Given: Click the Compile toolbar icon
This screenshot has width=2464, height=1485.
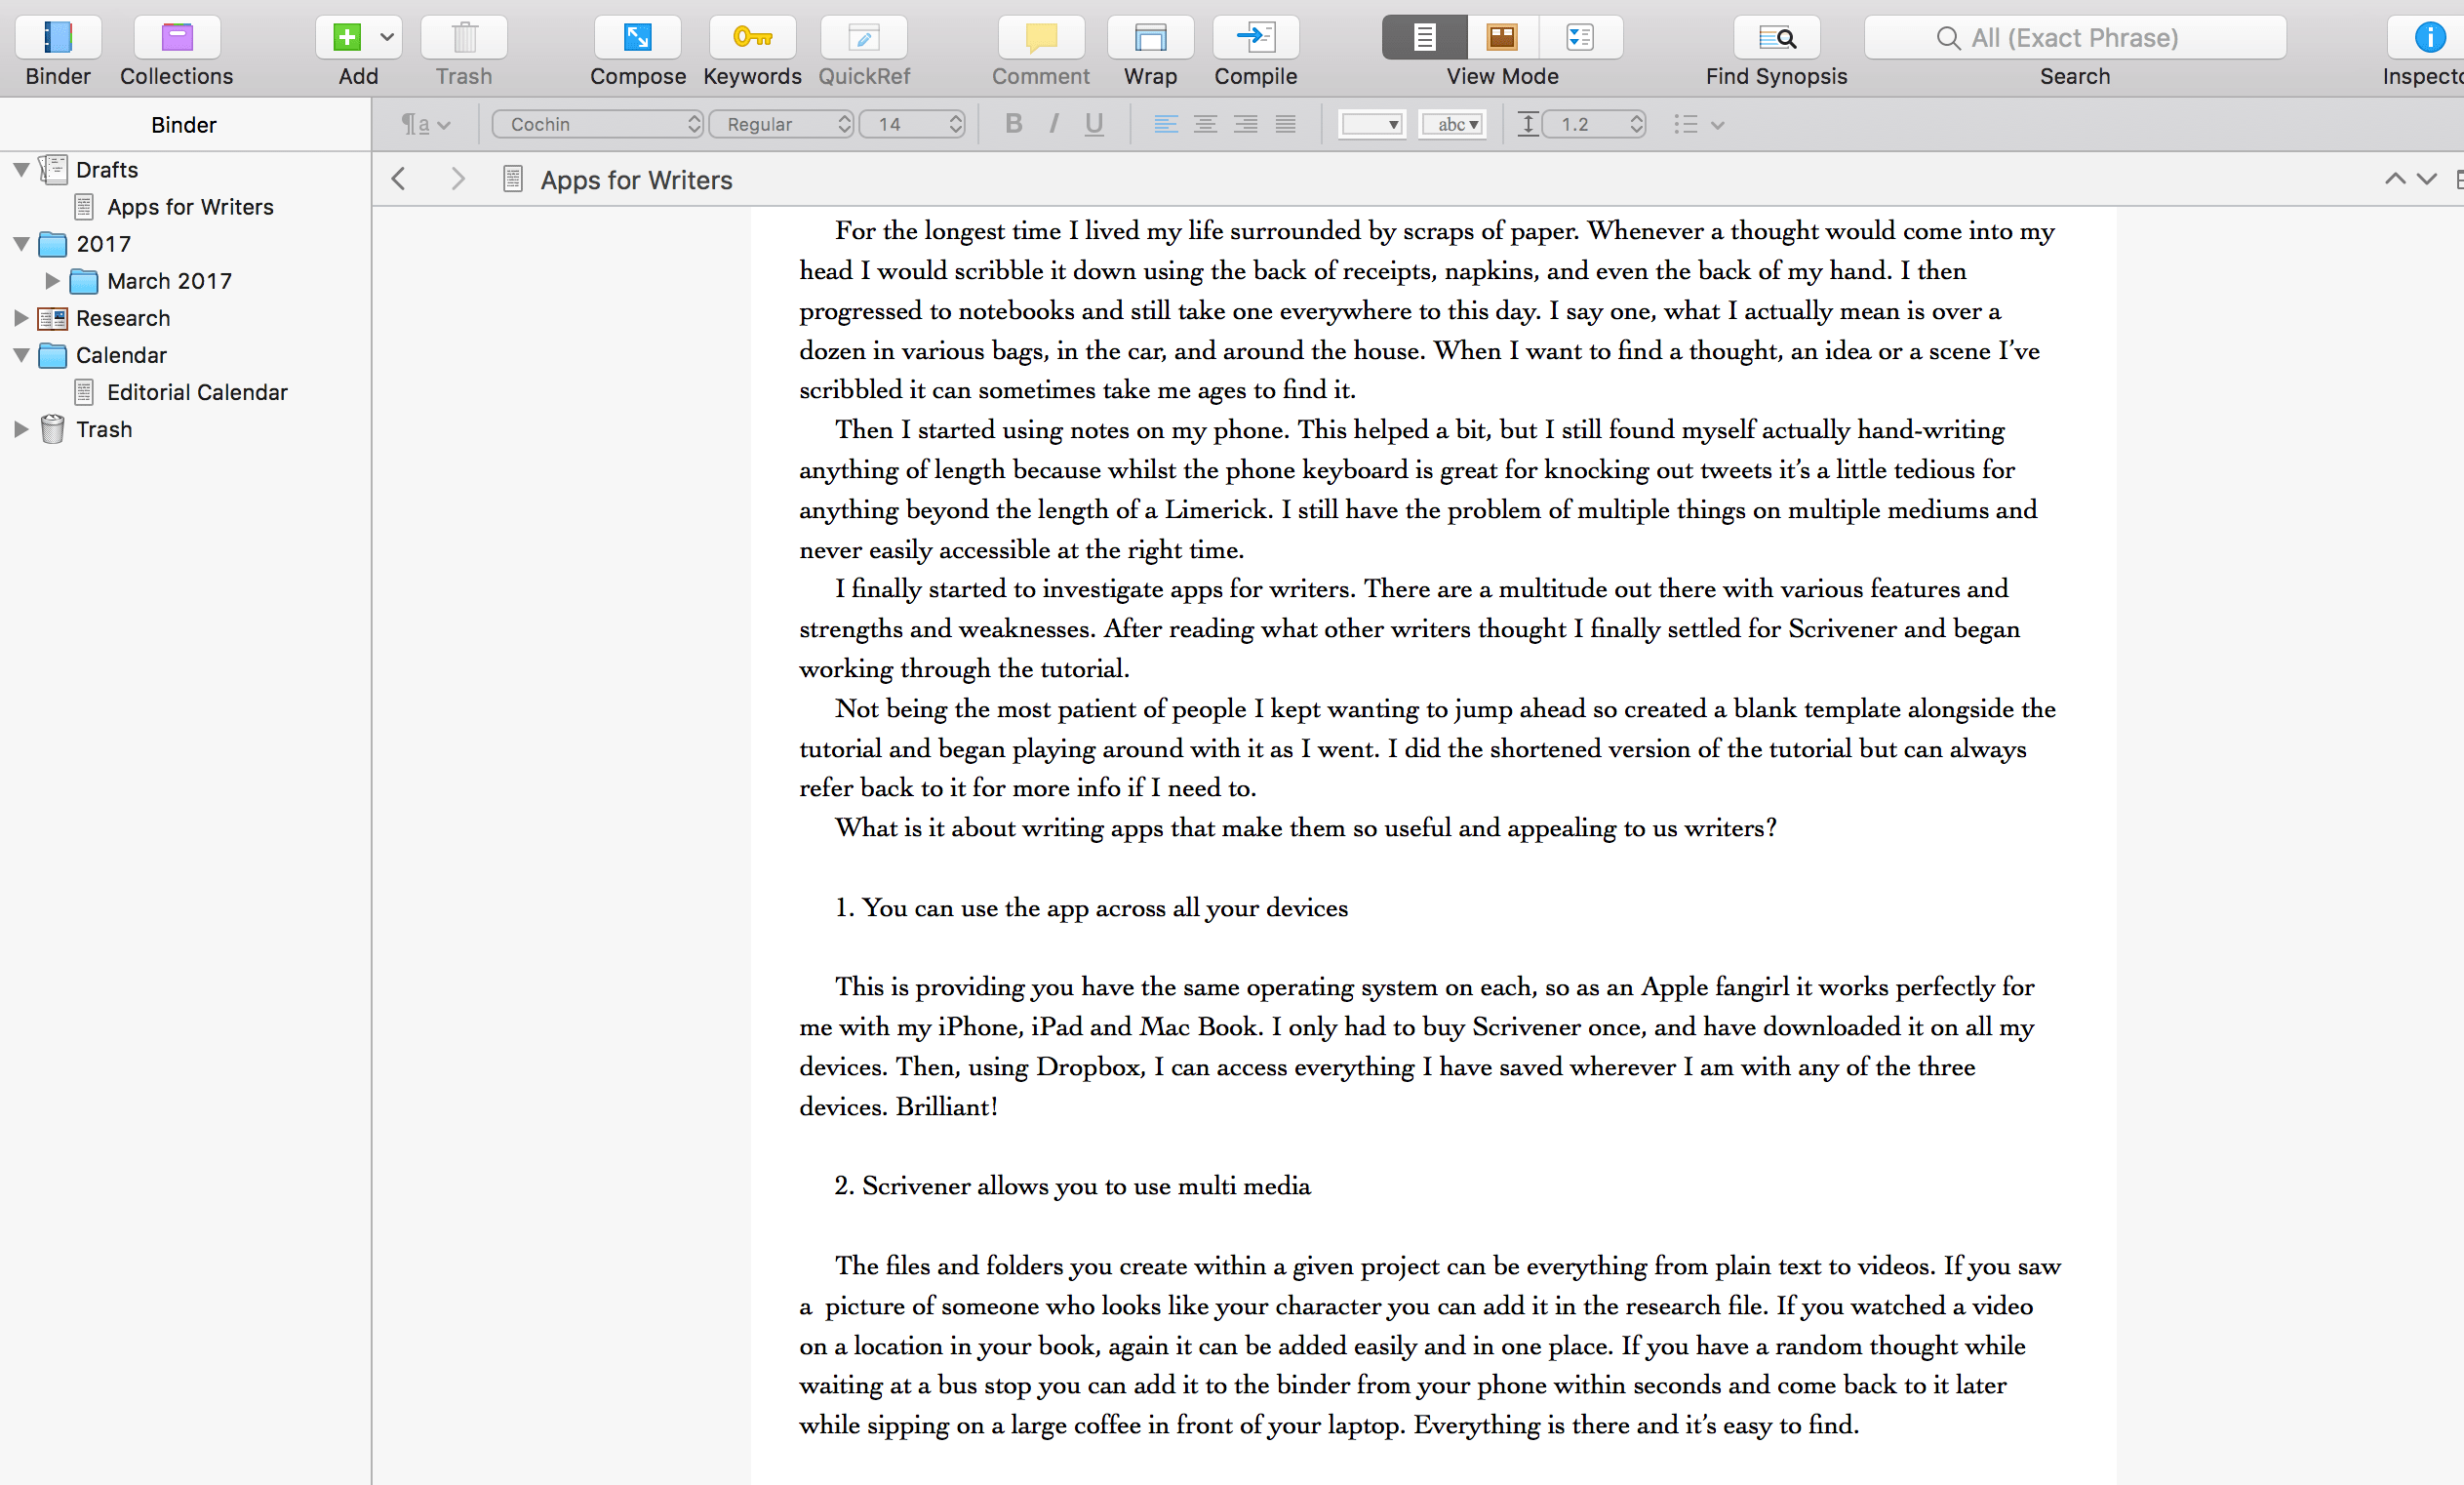Looking at the screenshot, I should pos(1255,38).
